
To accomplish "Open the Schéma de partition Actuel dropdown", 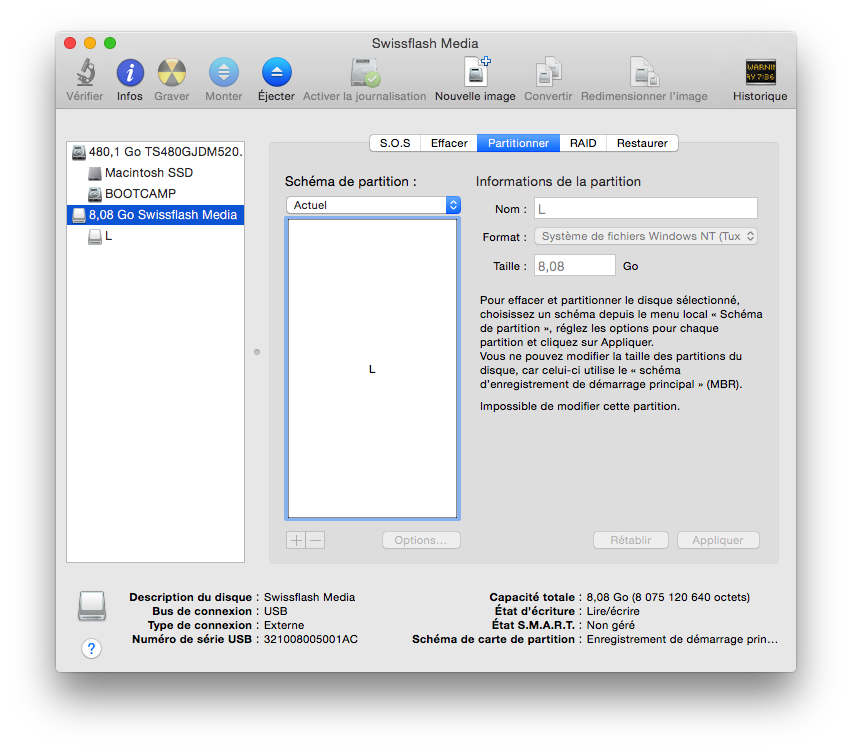I will point(373,205).
